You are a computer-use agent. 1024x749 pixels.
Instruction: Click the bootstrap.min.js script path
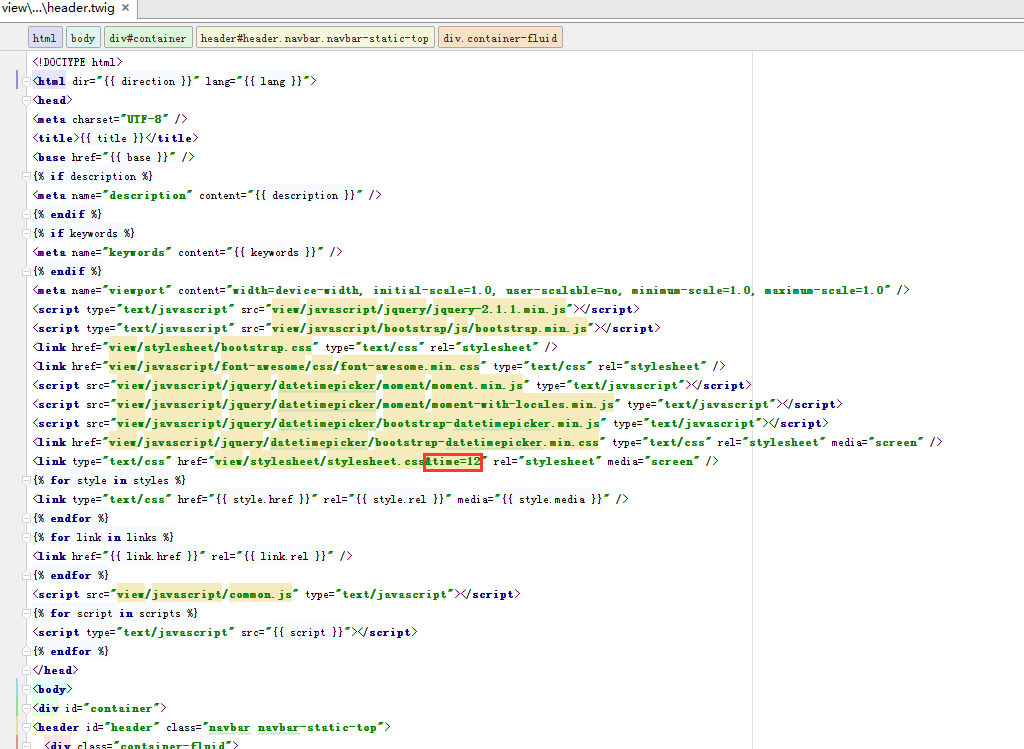point(429,328)
